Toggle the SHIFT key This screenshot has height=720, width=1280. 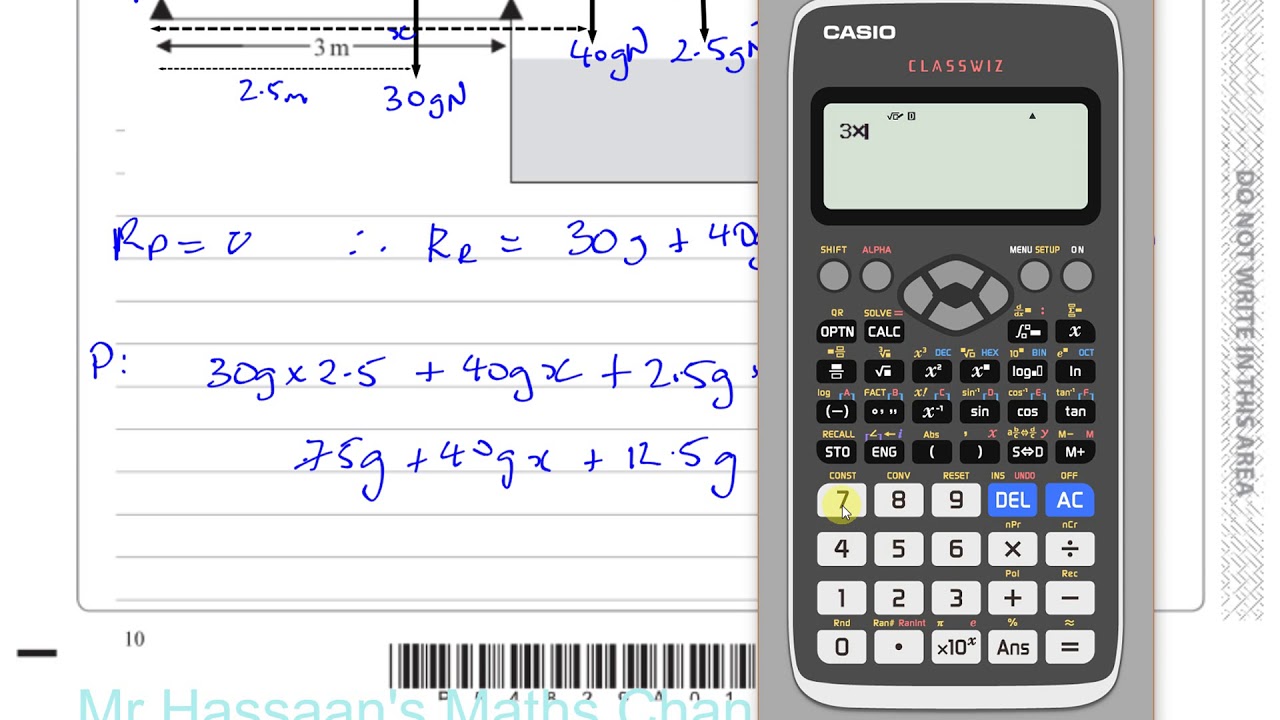click(834, 275)
